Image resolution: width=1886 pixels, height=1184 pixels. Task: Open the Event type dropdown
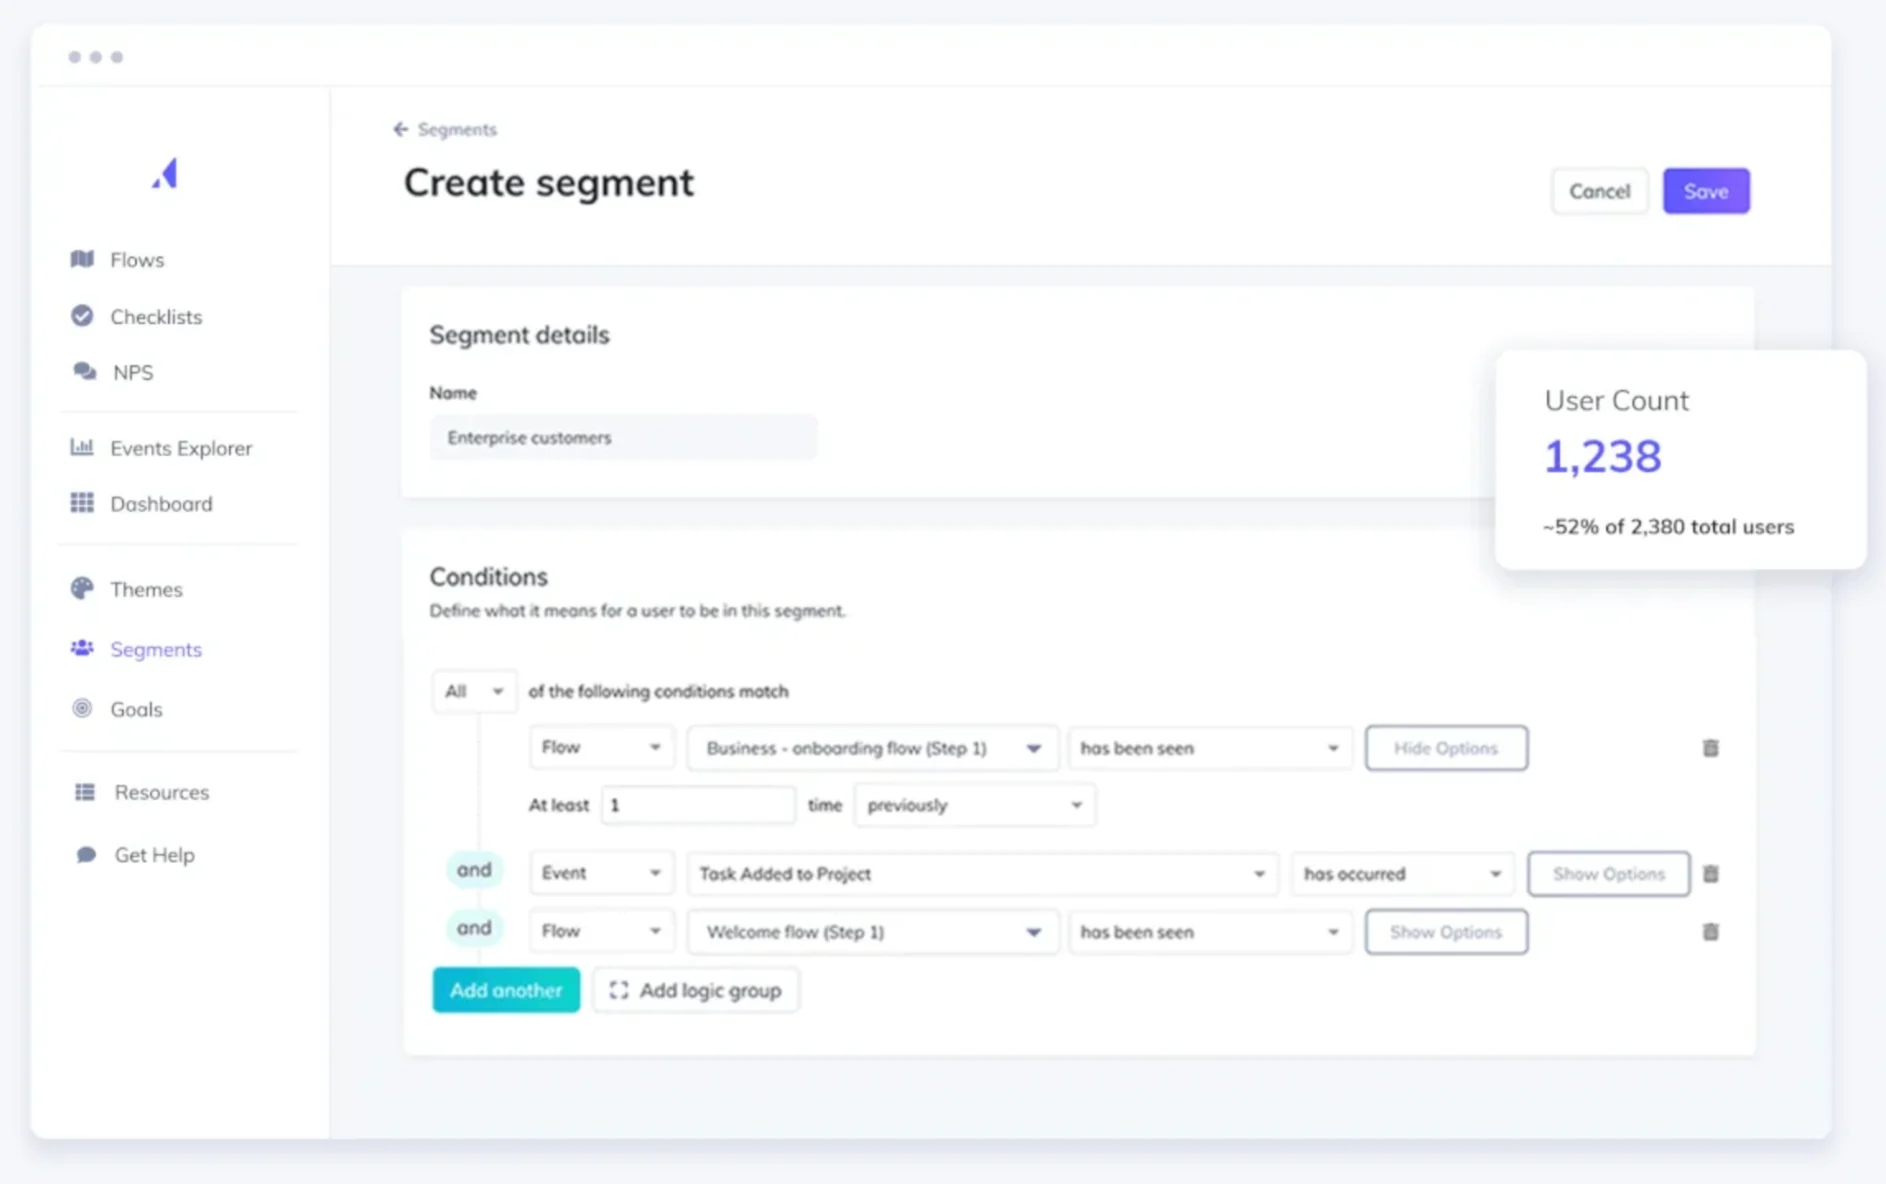(x=601, y=874)
